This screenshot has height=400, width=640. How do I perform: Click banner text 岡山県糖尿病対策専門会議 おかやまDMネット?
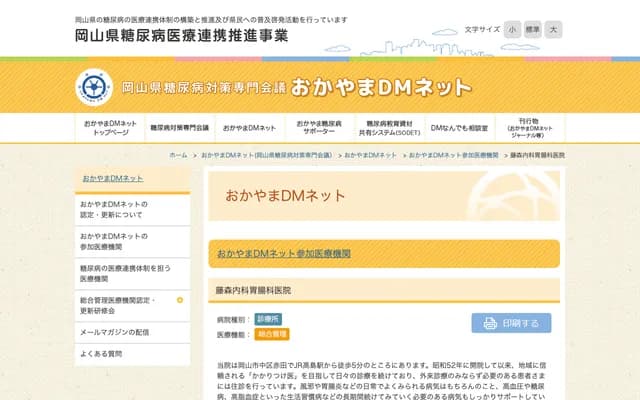pos(297,87)
